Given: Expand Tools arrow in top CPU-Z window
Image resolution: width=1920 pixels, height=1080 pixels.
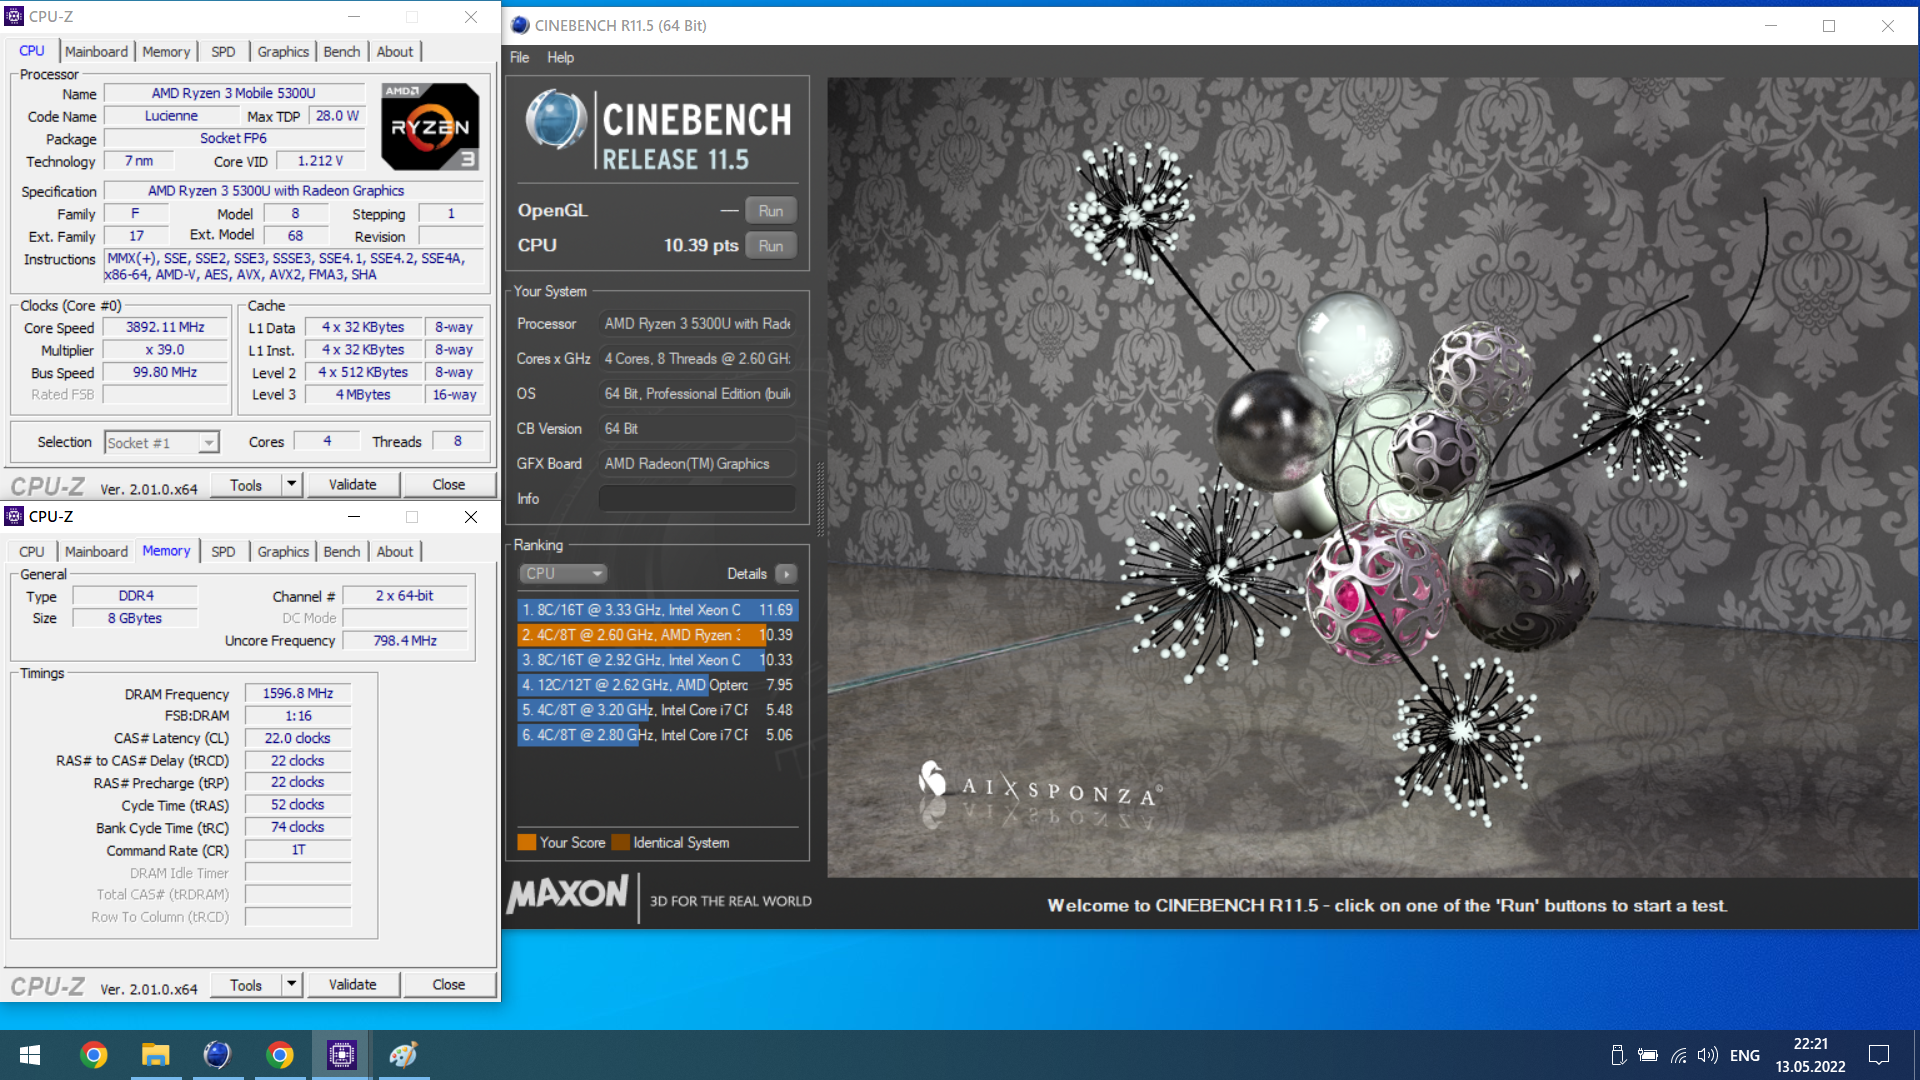Looking at the screenshot, I should (291, 484).
